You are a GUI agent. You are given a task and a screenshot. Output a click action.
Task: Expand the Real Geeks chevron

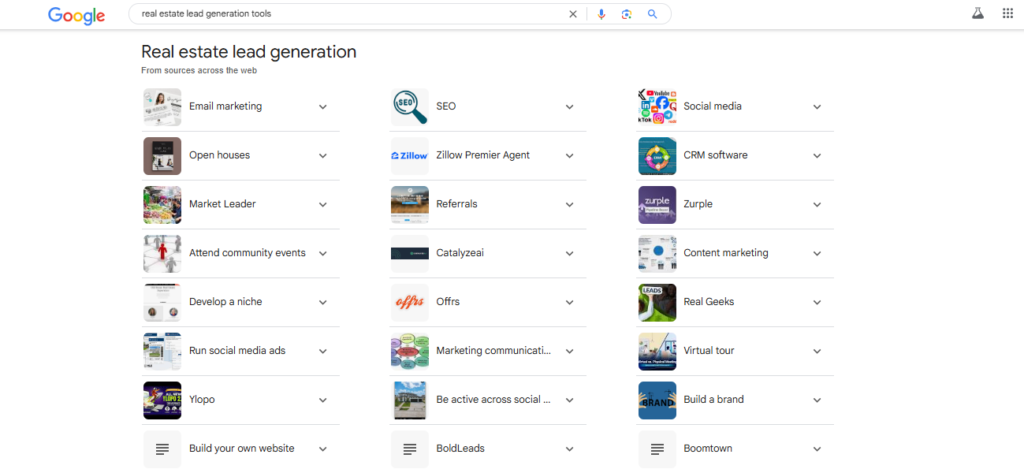(x=817, y=302)
